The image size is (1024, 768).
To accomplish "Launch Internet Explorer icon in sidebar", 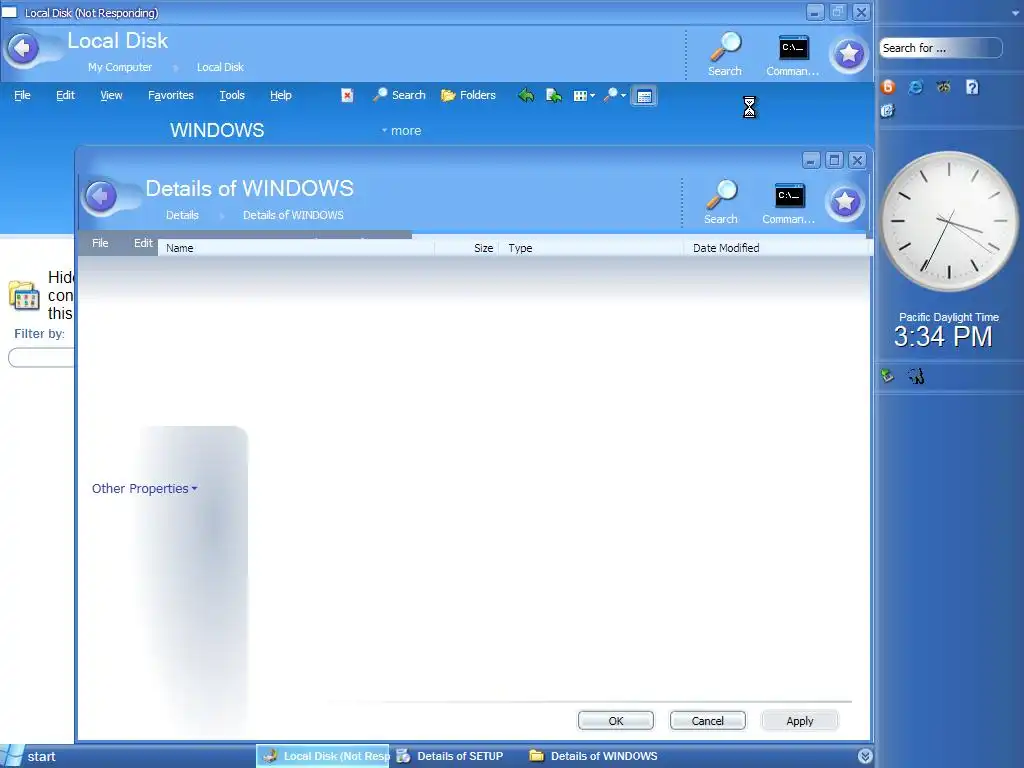I will point(916,87).
